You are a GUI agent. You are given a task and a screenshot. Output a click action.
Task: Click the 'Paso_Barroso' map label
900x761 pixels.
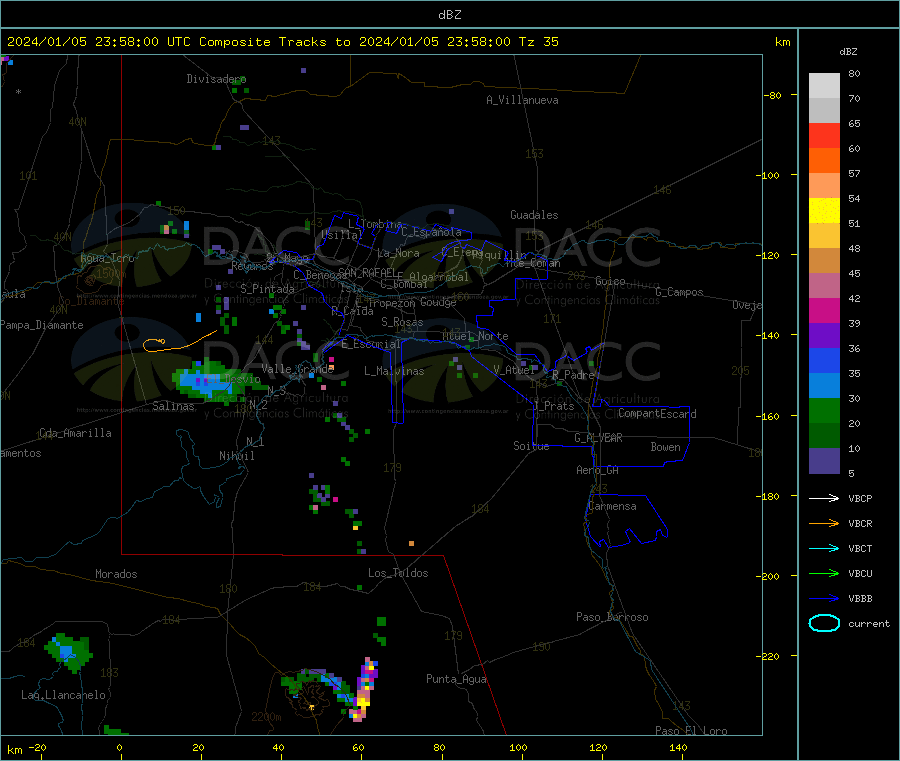click(x=612, y=617)
